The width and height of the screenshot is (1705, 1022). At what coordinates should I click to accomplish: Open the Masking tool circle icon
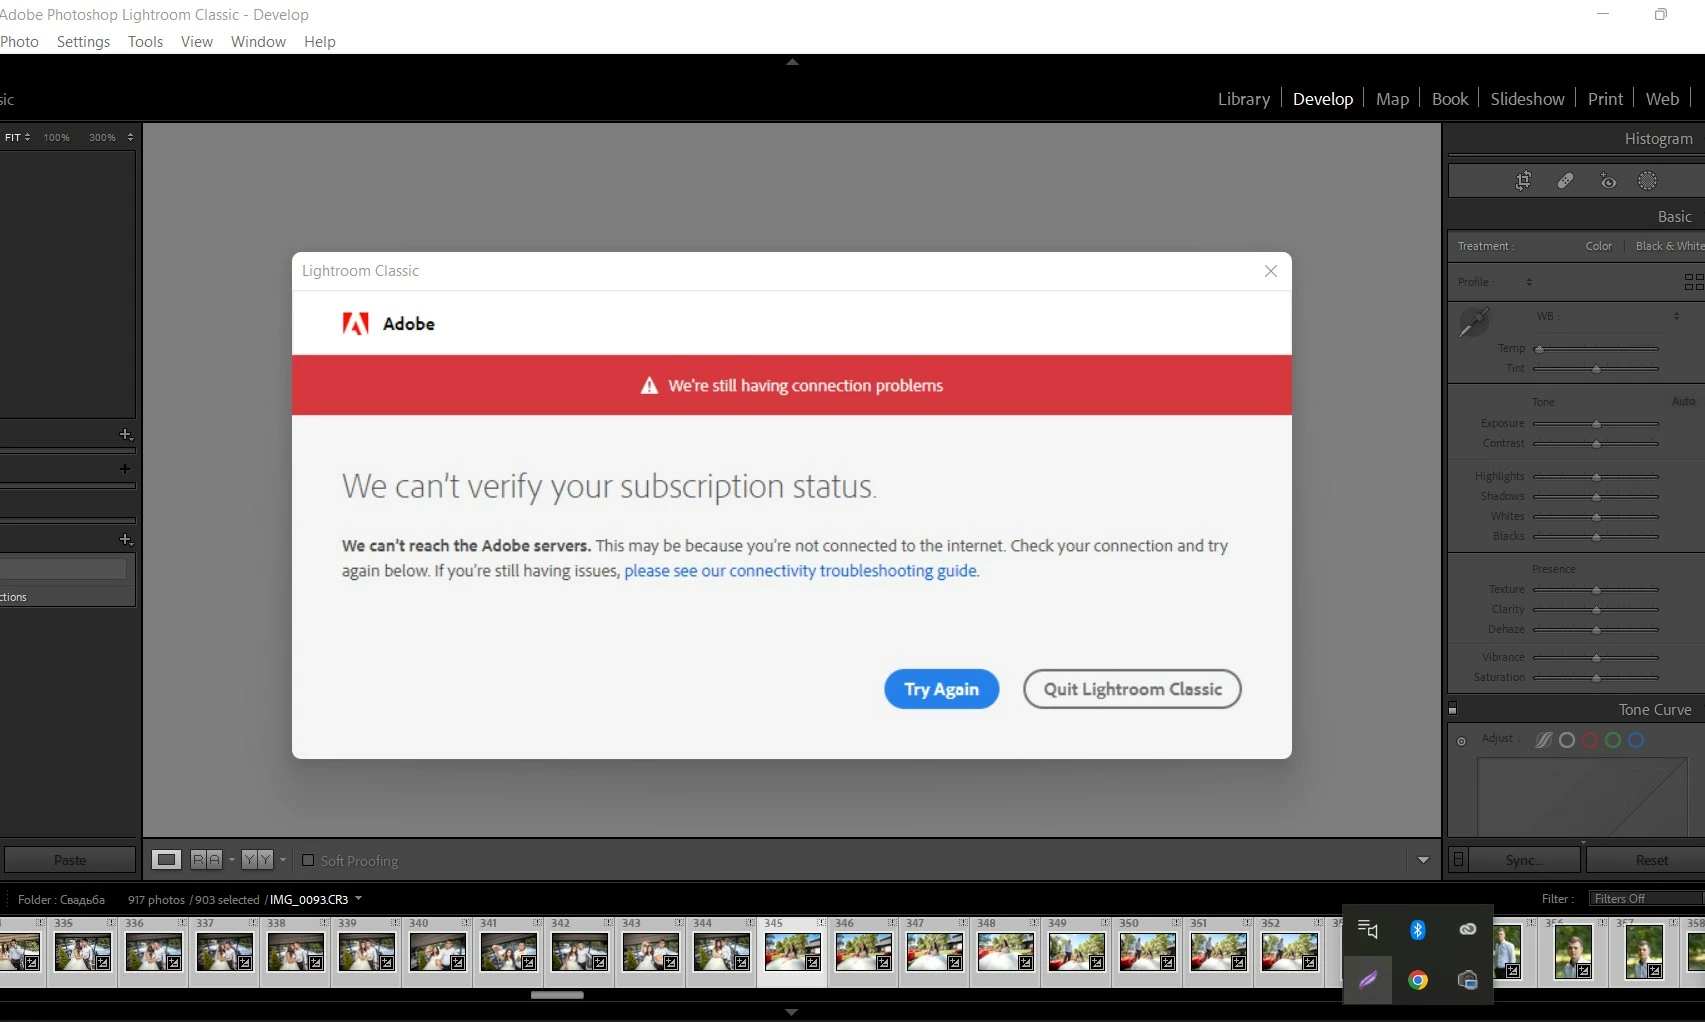[x=1647, y=181]
